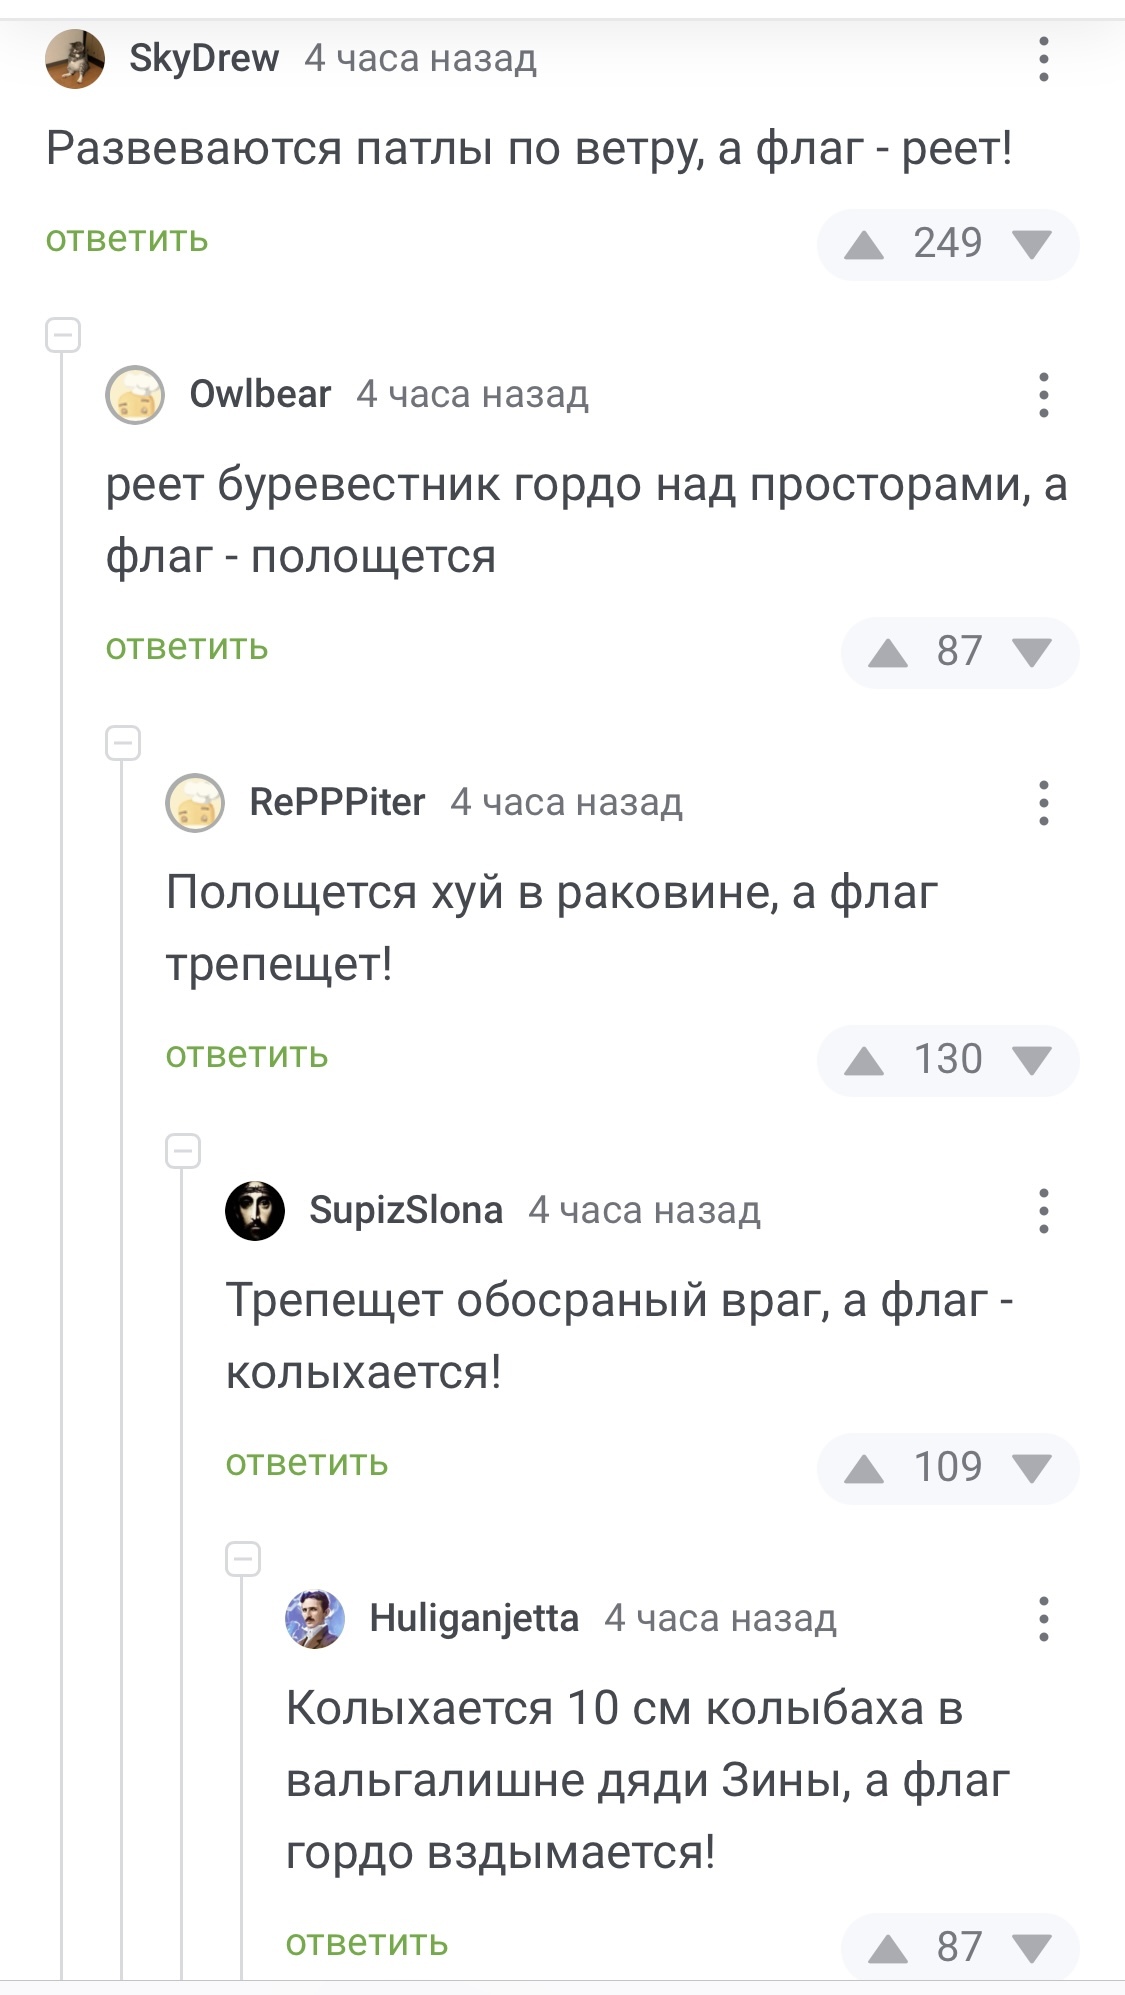Screen dimensions: 1125x1995
Task: Open three-dot menu on SkyDrew's comment
Action: coord(1043,59)
